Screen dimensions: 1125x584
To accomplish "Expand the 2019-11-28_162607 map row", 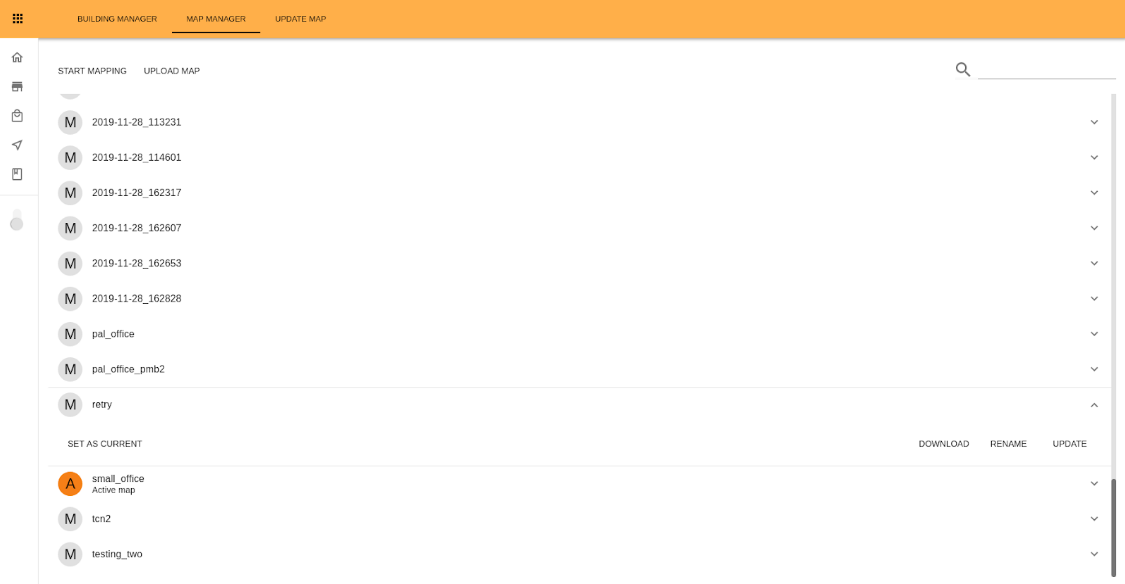I will (x=1094, y=228).
